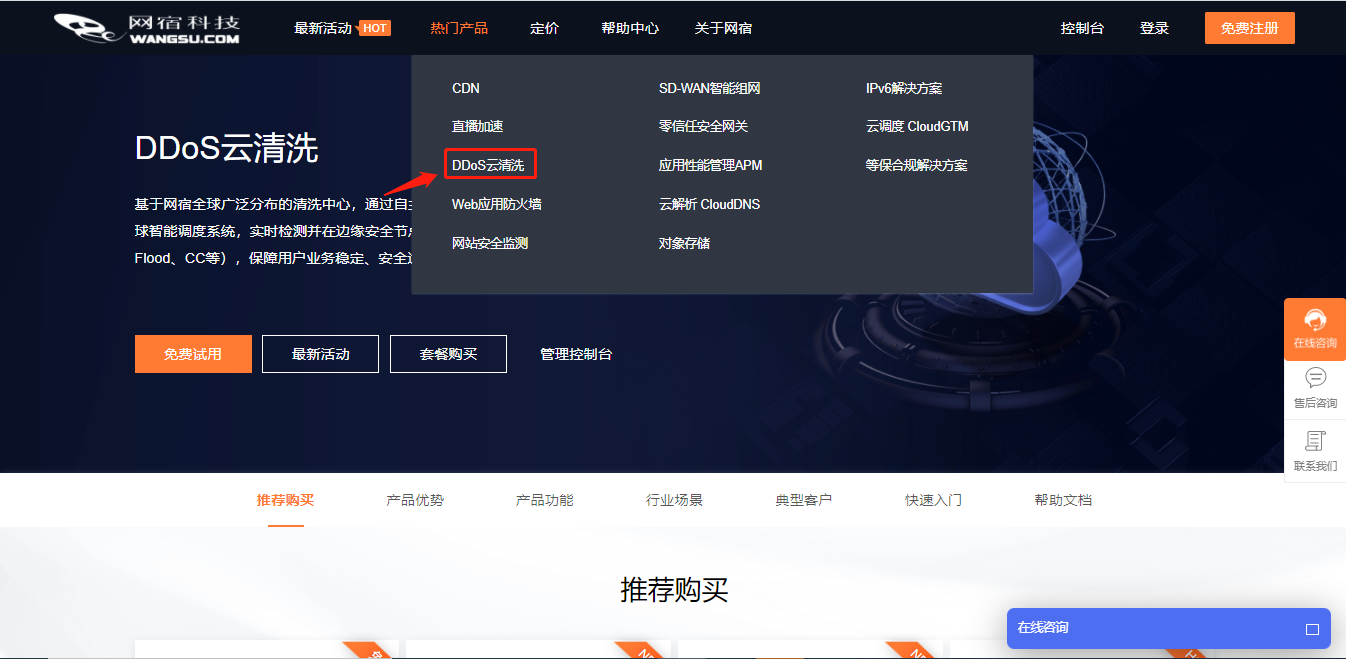This screenshot has height=659, width=1346.
Task: Click the online consultation headset icon
Action: click(x=1315, y=320)
